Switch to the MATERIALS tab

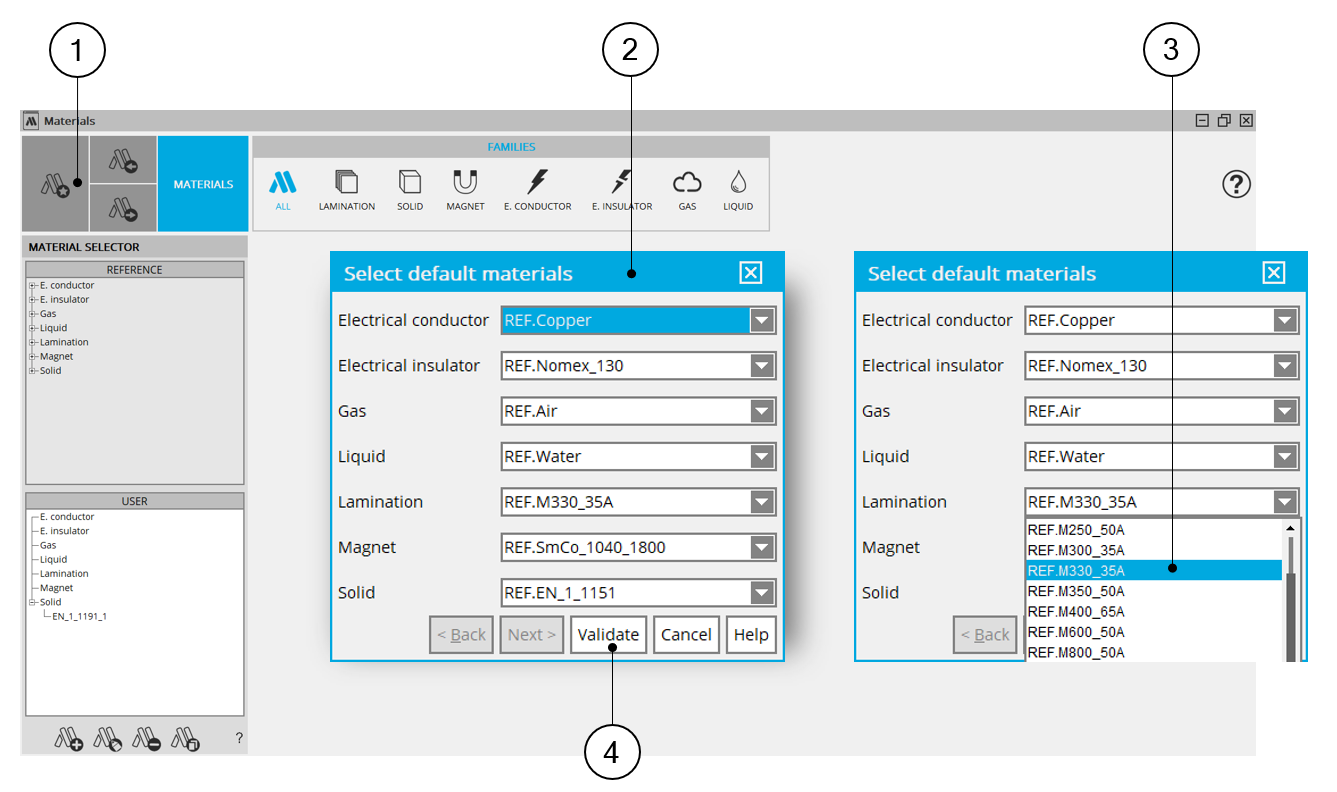(x=203, y=184)
